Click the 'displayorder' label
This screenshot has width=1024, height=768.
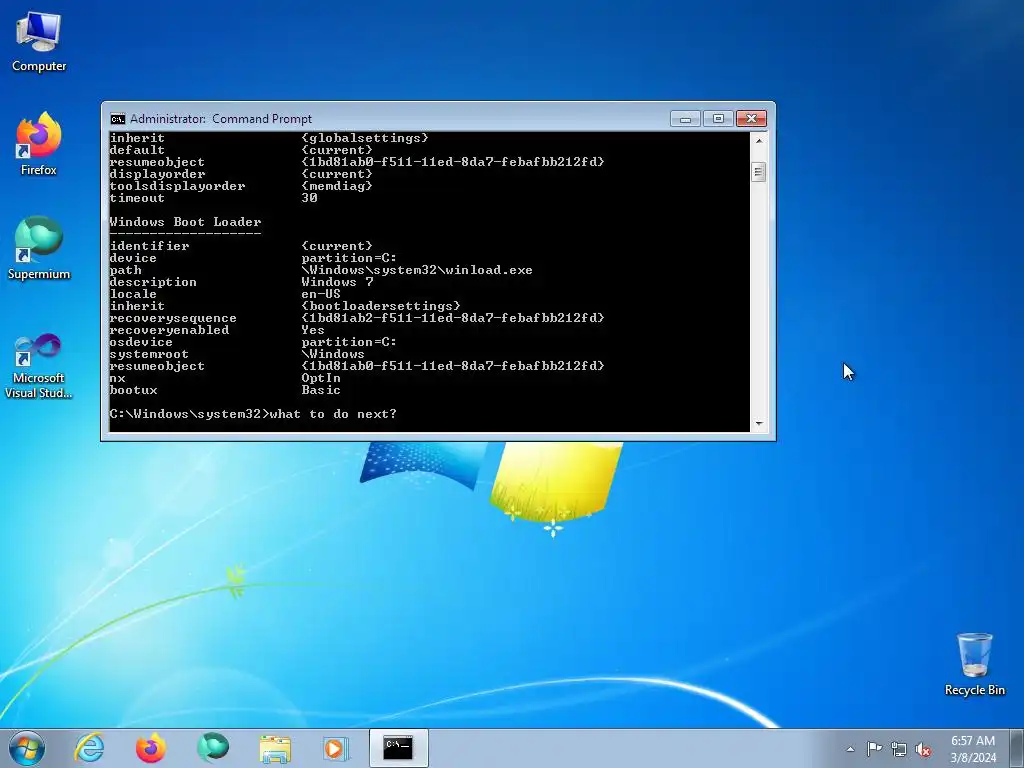157,174
